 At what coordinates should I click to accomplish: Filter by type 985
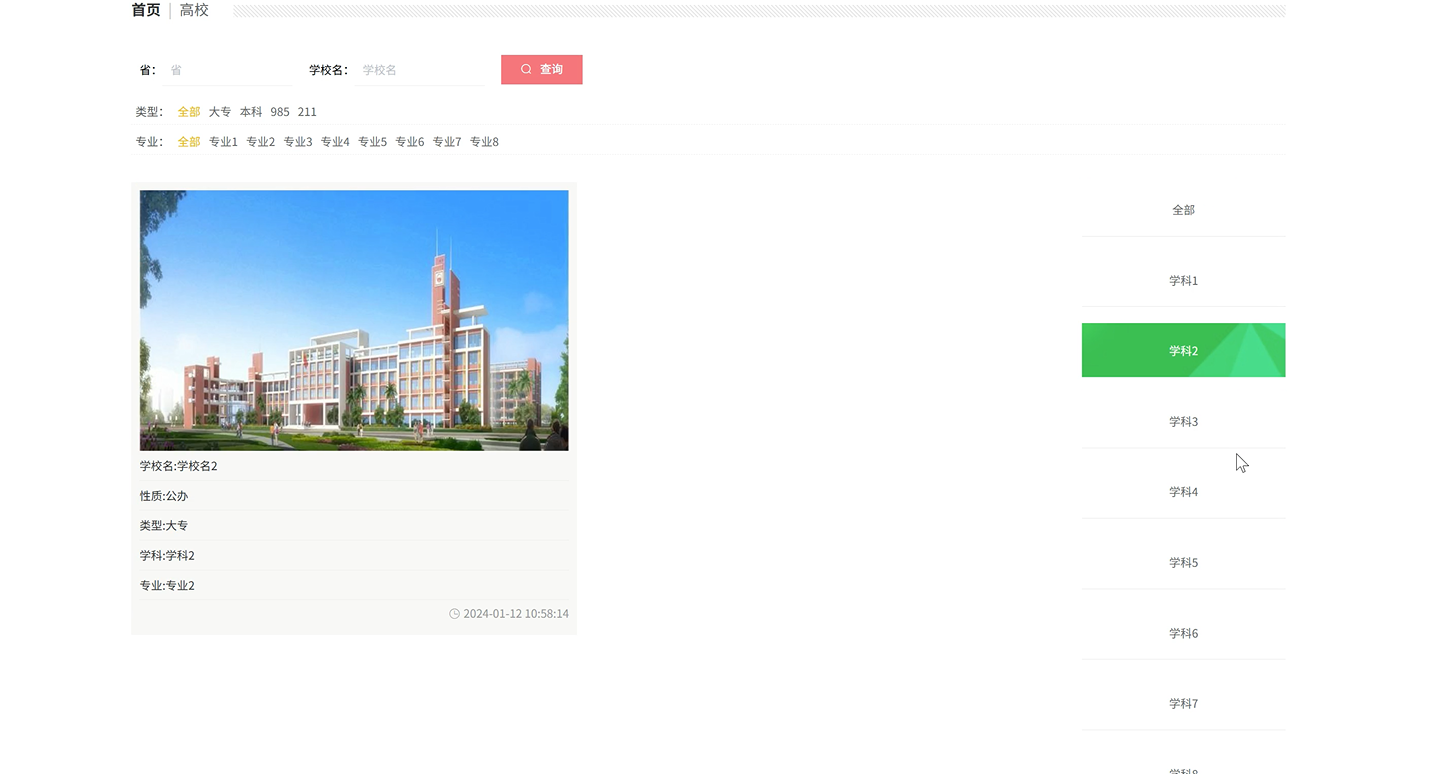tap(280, 112)
